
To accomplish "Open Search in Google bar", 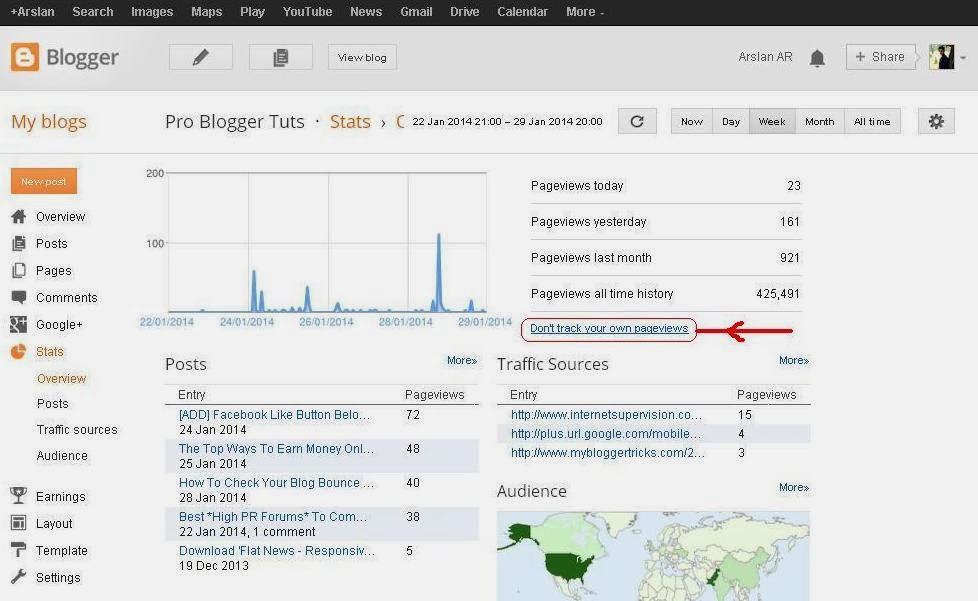I will (93, 12).
